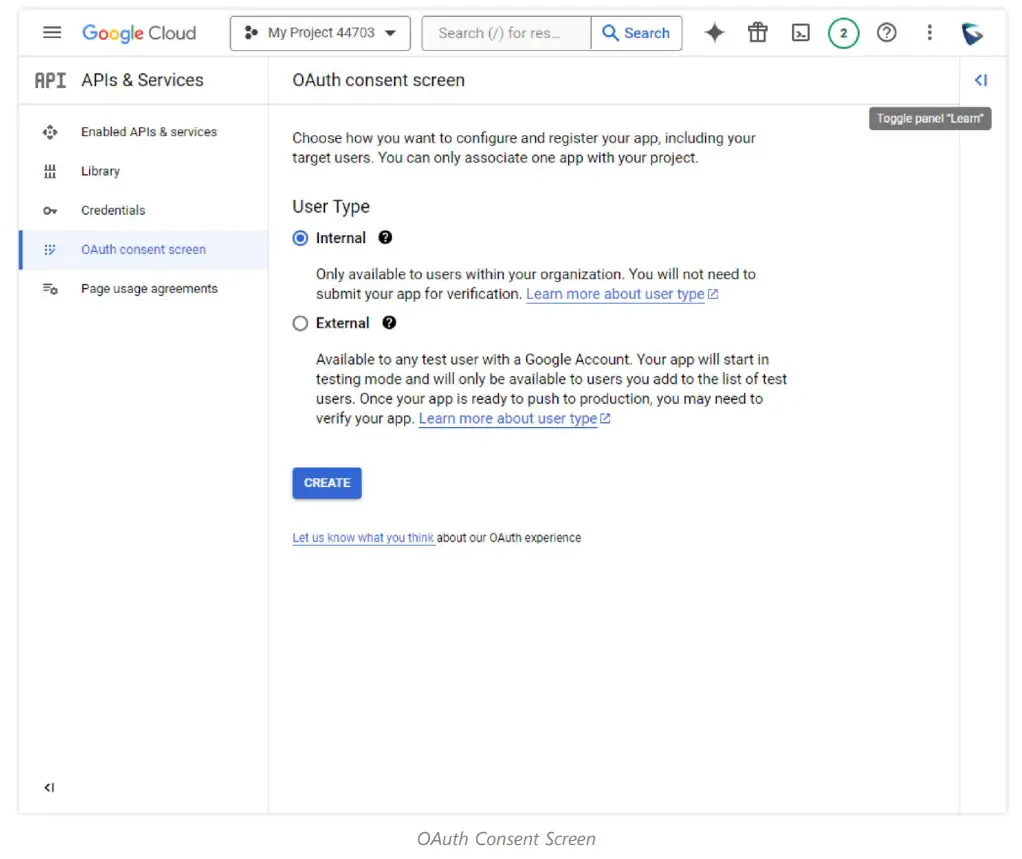Click the User Type heading
The image size is (1022, 859).
pyautogui.click(x=330, y=207)
